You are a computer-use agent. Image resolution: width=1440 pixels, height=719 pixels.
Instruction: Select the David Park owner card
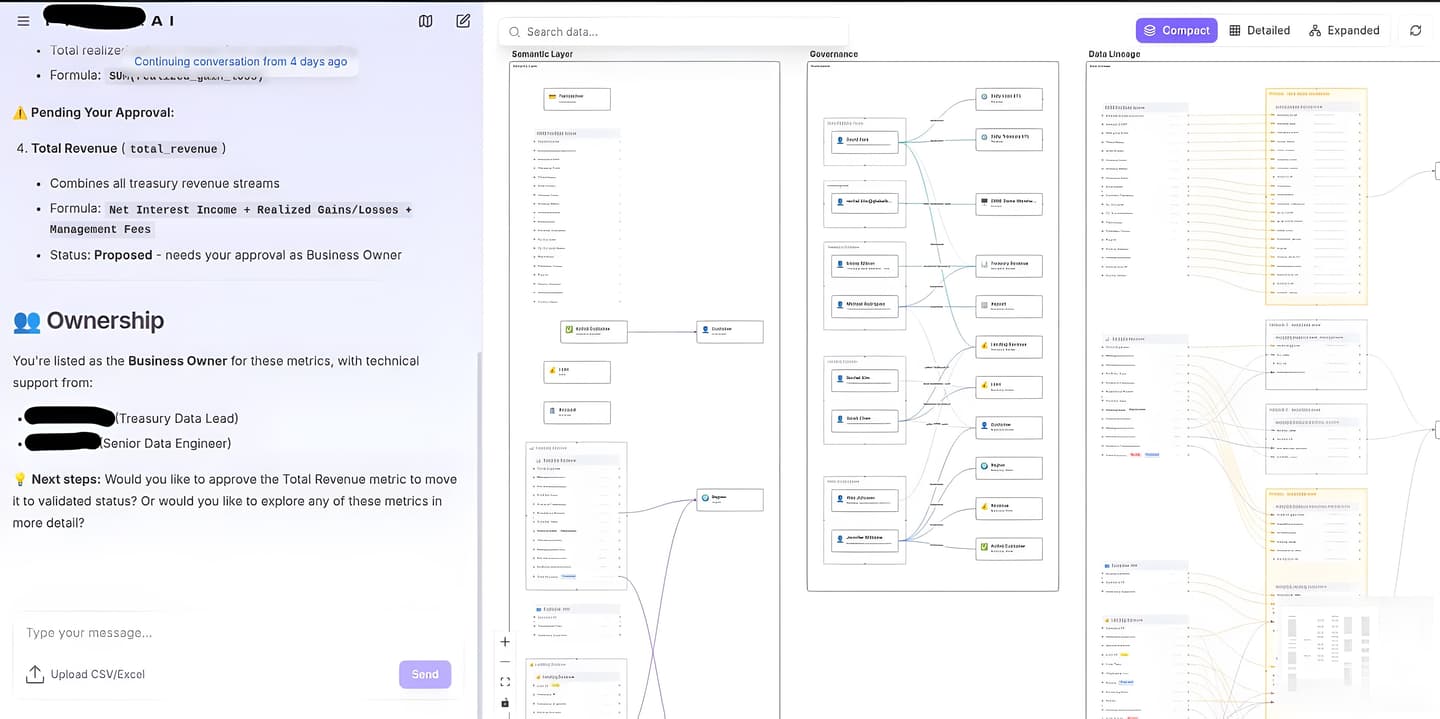click(864, 141)
